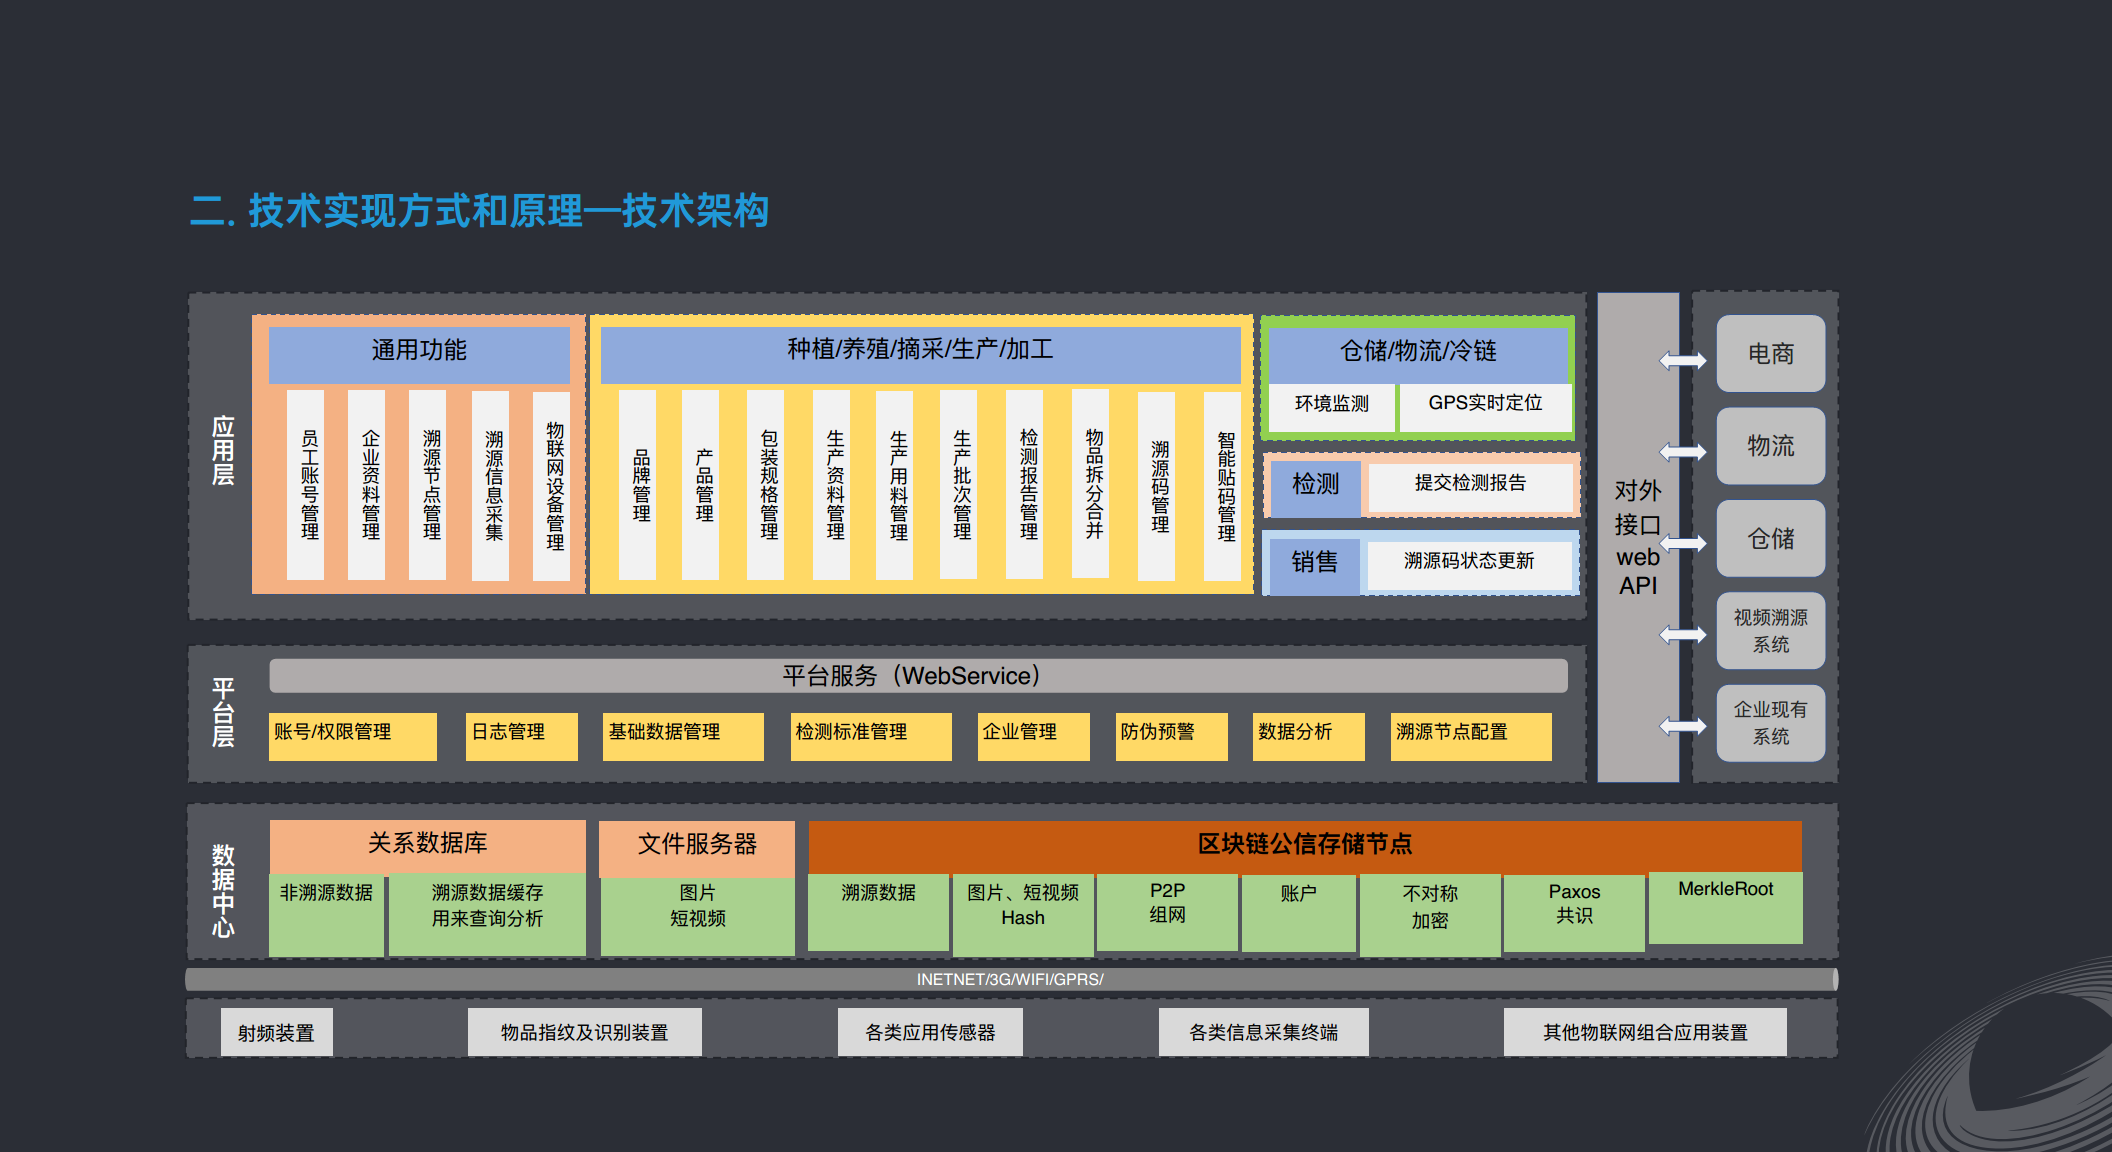Click the 物流 box on right
Image resolution: width=2112 pixels, height=1152 pixels.
pos(1770,446)
